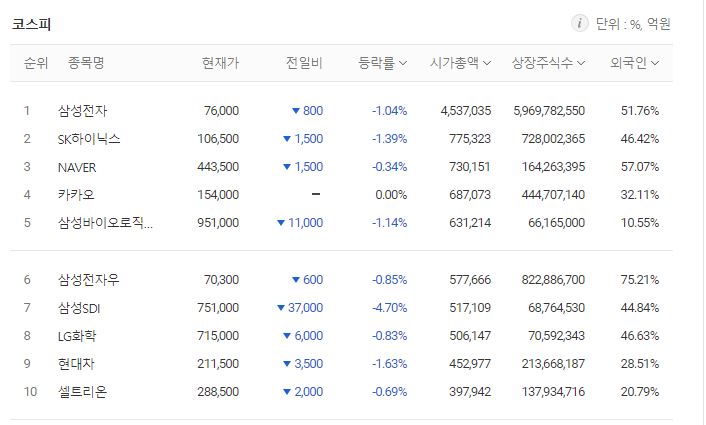Viewport: 706px width, 425px height.
Task: Click market cap value 4,537,035
Action: (466, 111)
